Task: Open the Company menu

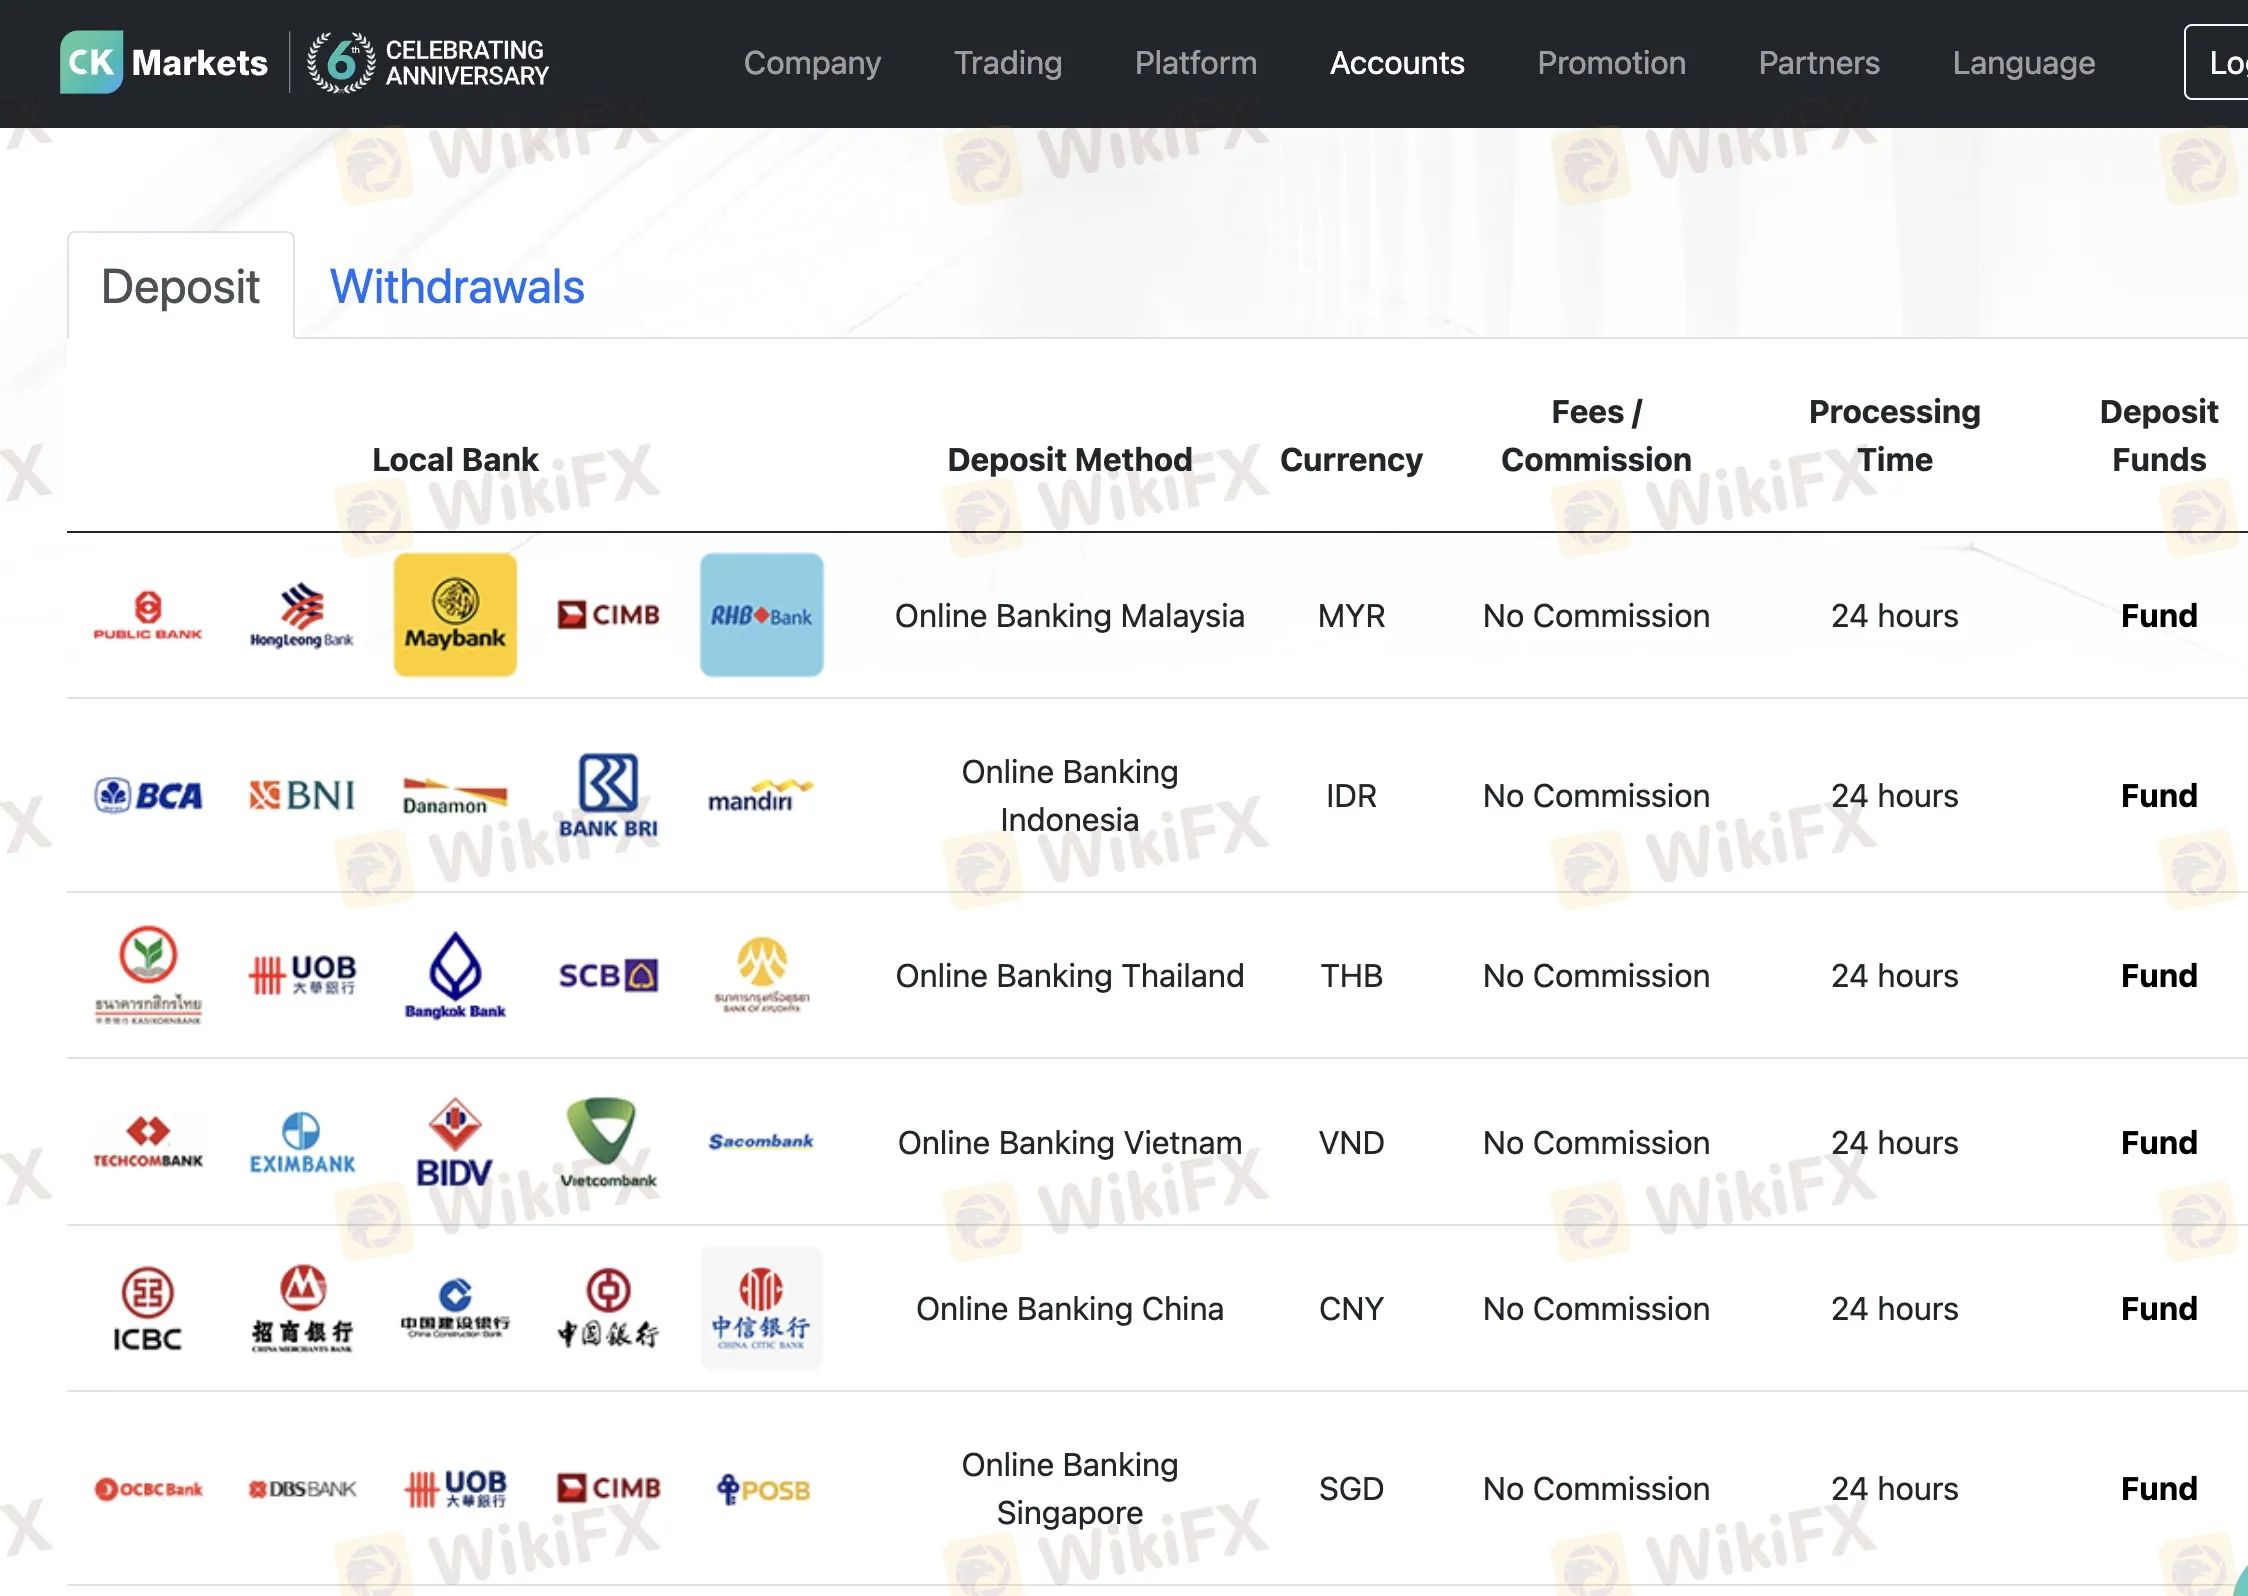Action: [812, 63]
